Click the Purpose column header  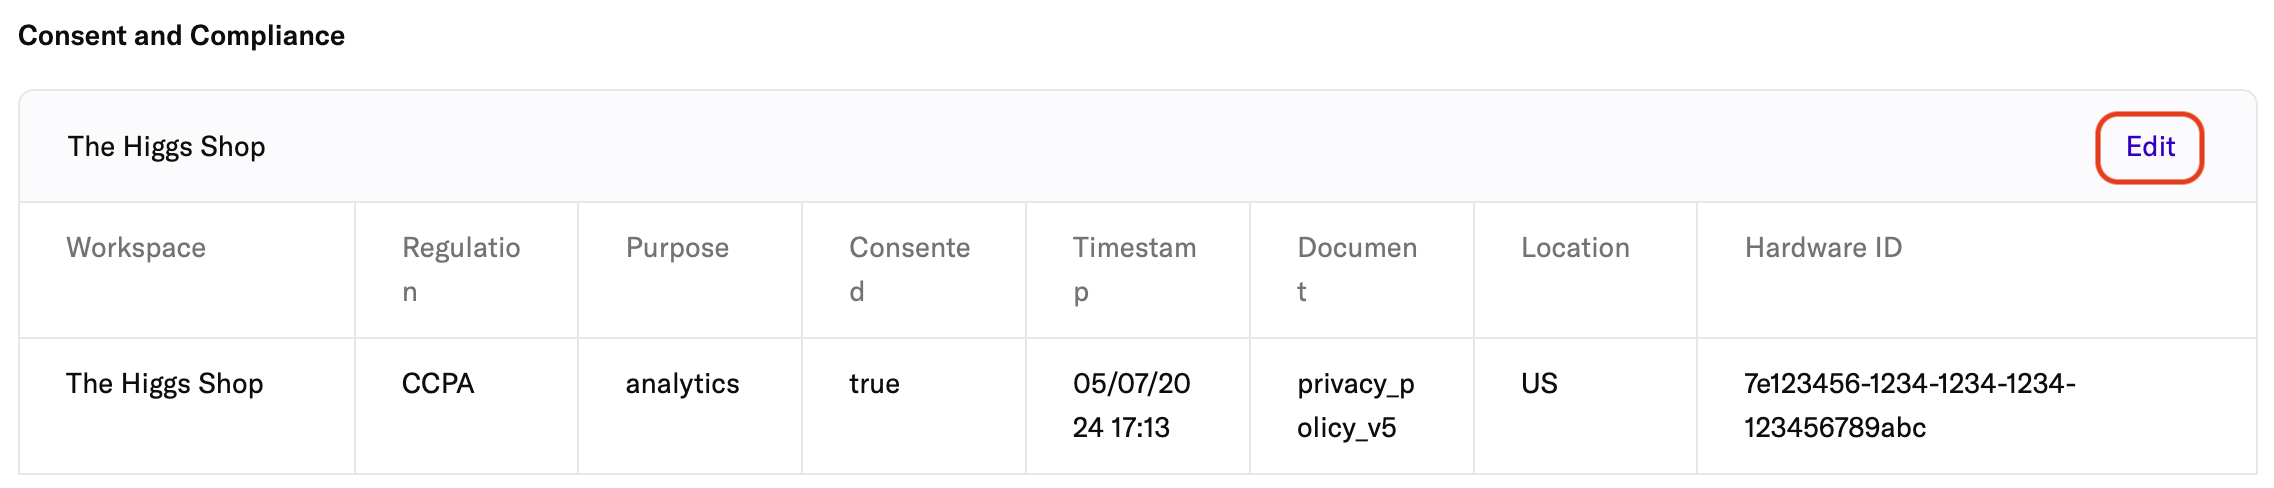pyautogui.click(x=677, y=248)
